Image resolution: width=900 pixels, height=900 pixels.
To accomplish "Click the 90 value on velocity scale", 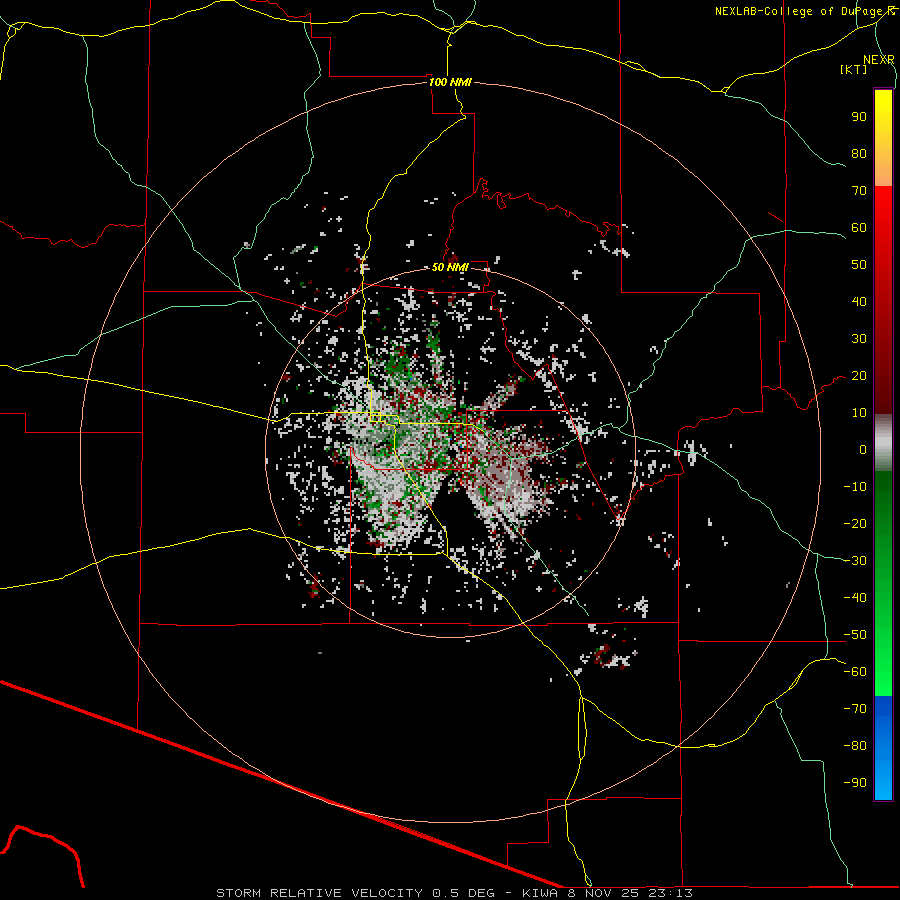I will coord(859,117).
